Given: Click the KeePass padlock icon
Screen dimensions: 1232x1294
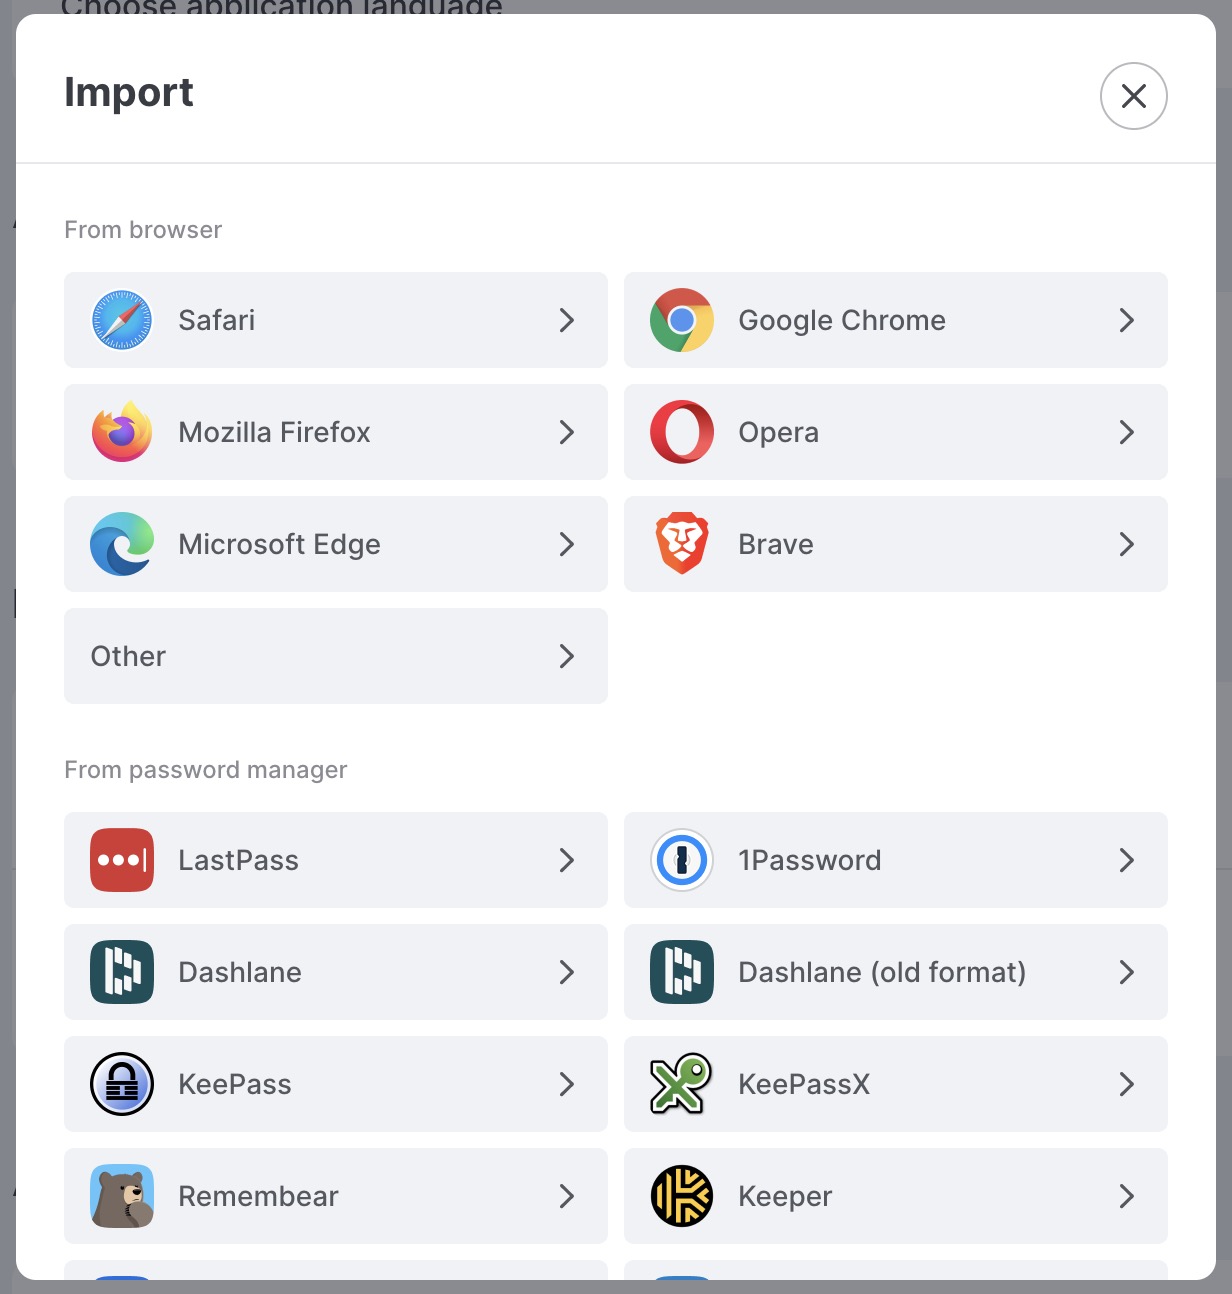Looking at the screenshot, I should tap(122, 1084).
